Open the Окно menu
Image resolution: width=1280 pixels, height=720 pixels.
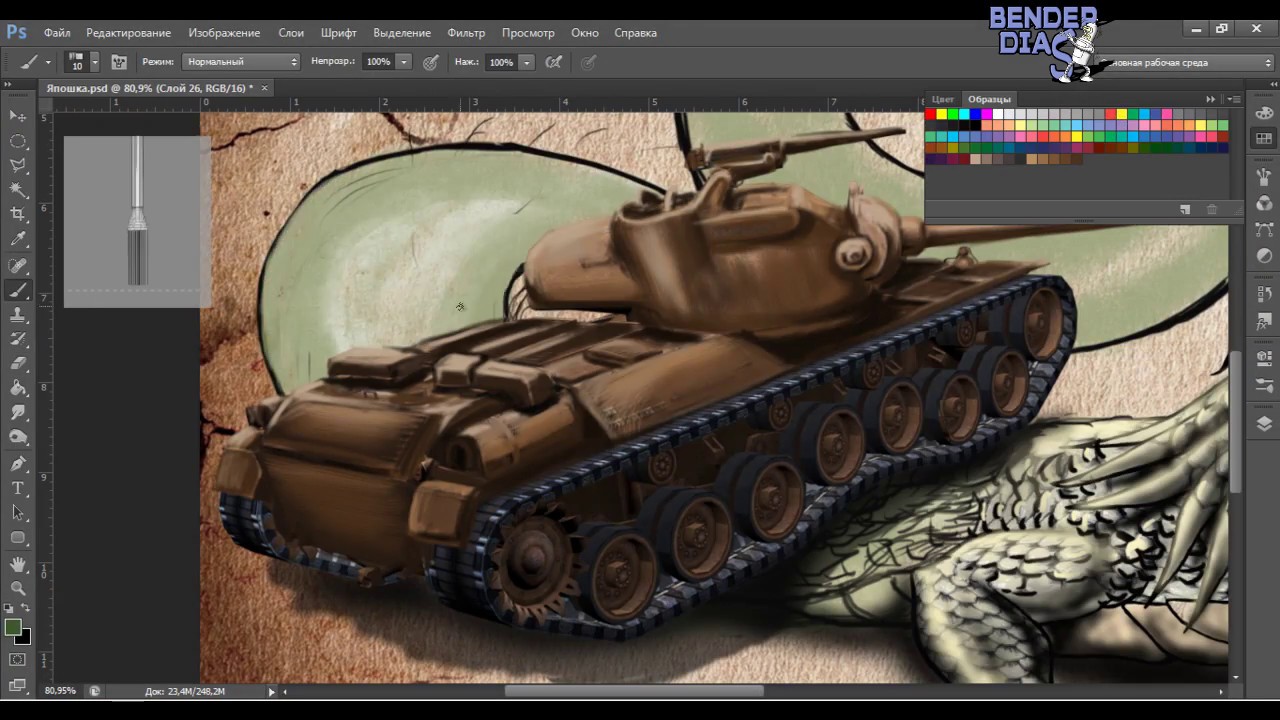pyautogui.click(x=585, y=33)
